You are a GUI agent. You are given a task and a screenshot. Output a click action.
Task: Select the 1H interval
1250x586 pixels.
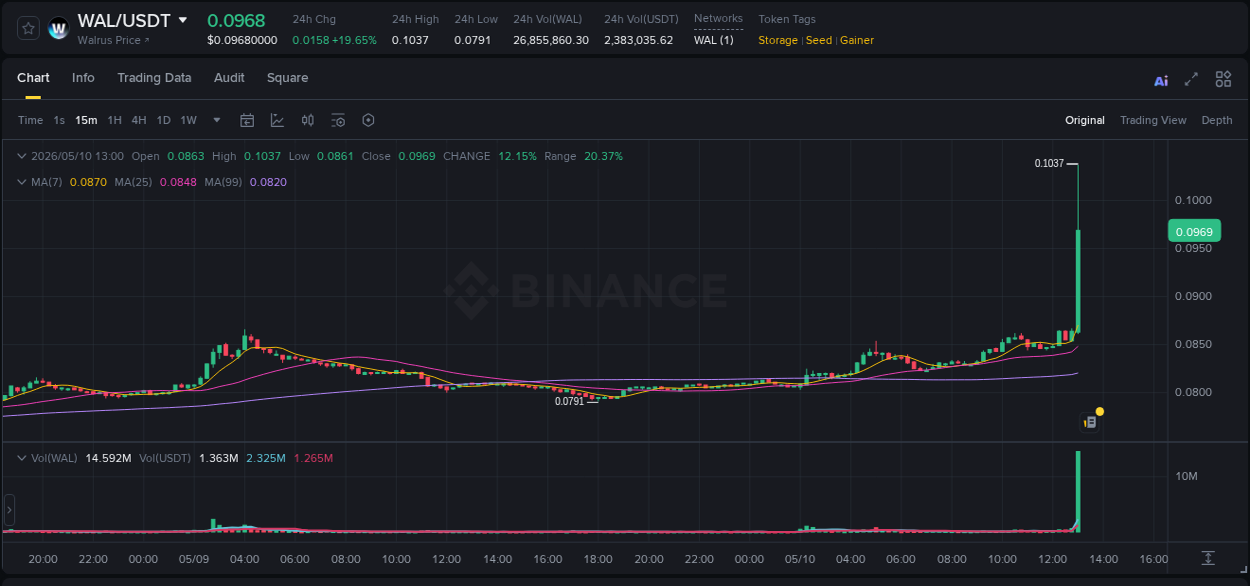click(x=114, y=120)
